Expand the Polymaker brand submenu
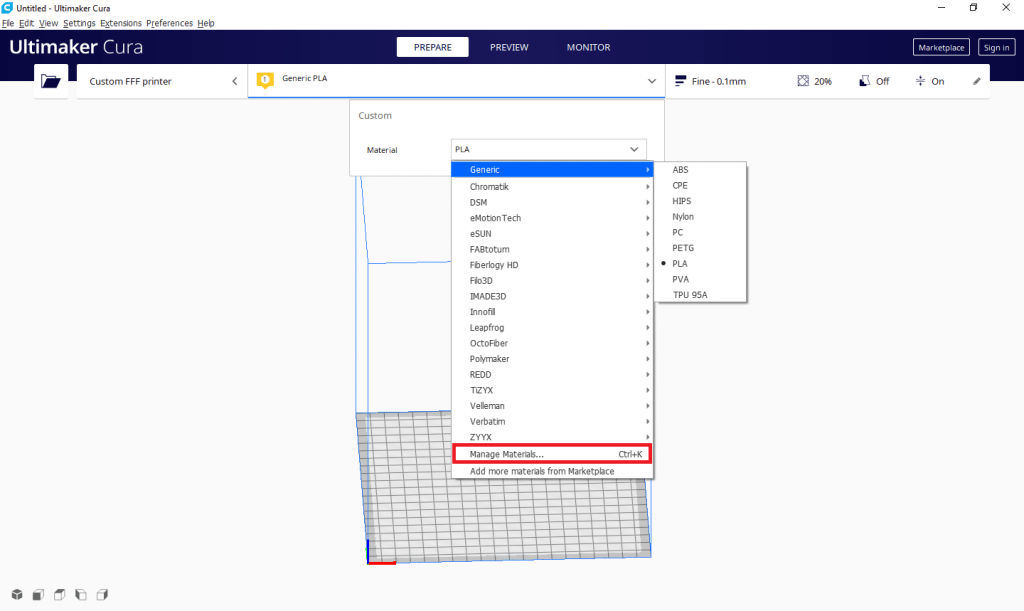The image size is (1024, 611). pos(552,359)
